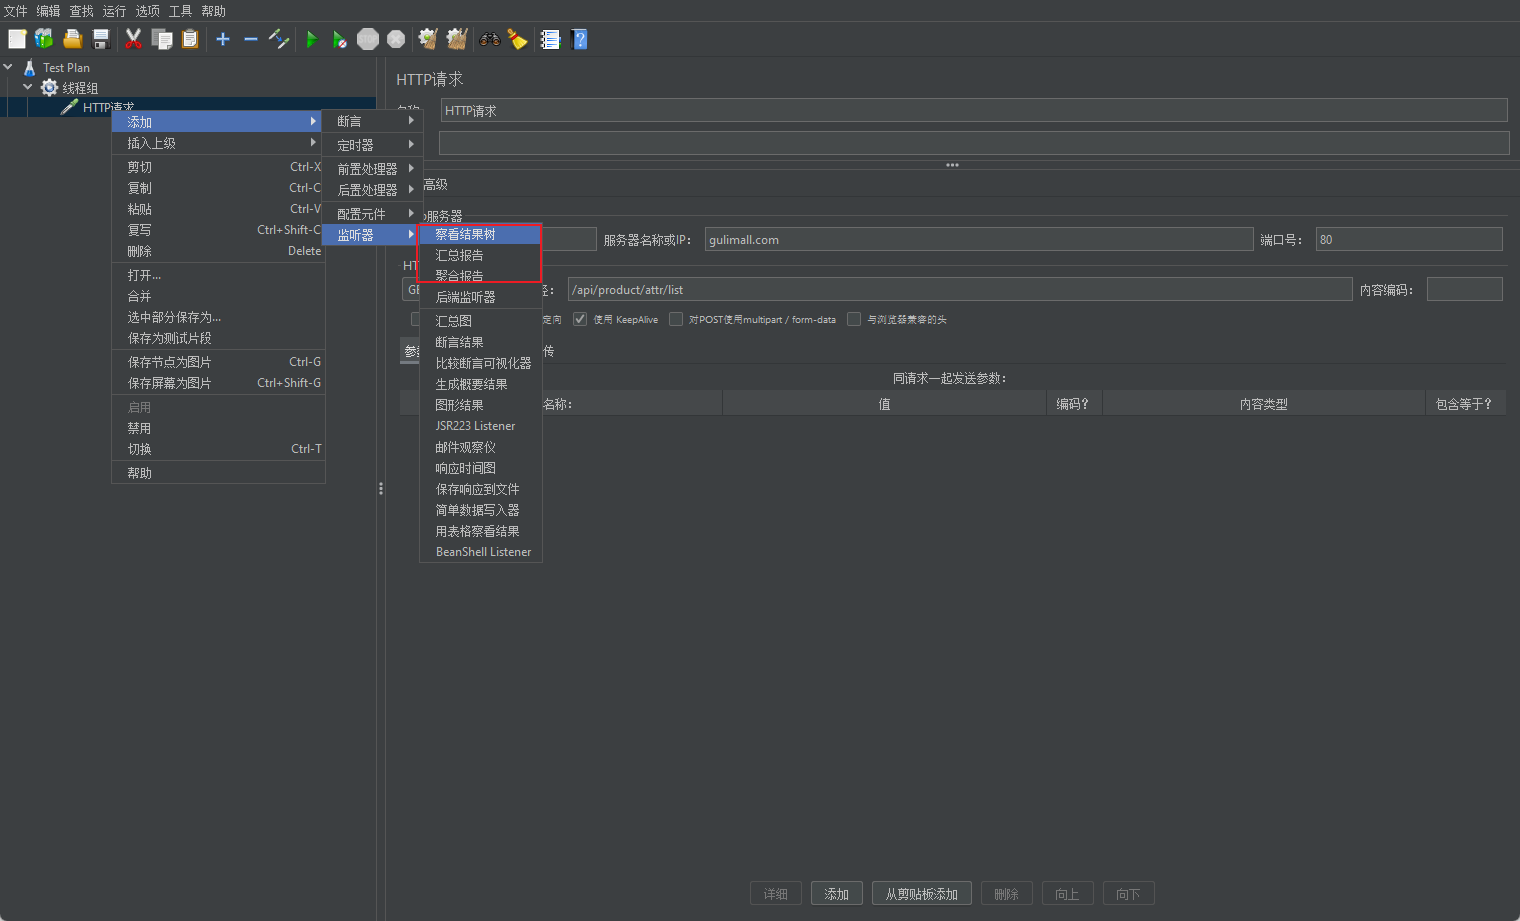The height and width of the screenshot is (921, 1520).
Task: Save the test plan with floppy icon
Action: pyautogui.click(x=100, y=39)
